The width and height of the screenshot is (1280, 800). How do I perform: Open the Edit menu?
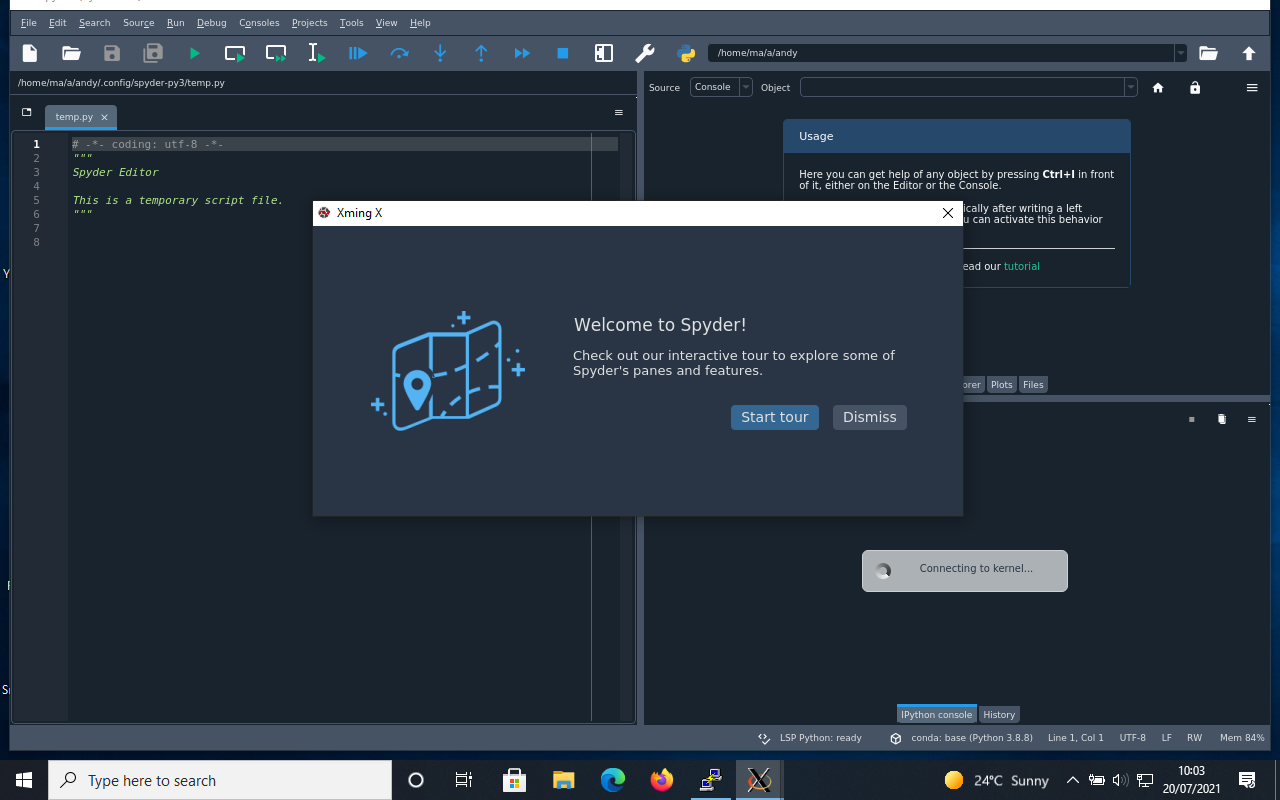(x=58, y=22)
